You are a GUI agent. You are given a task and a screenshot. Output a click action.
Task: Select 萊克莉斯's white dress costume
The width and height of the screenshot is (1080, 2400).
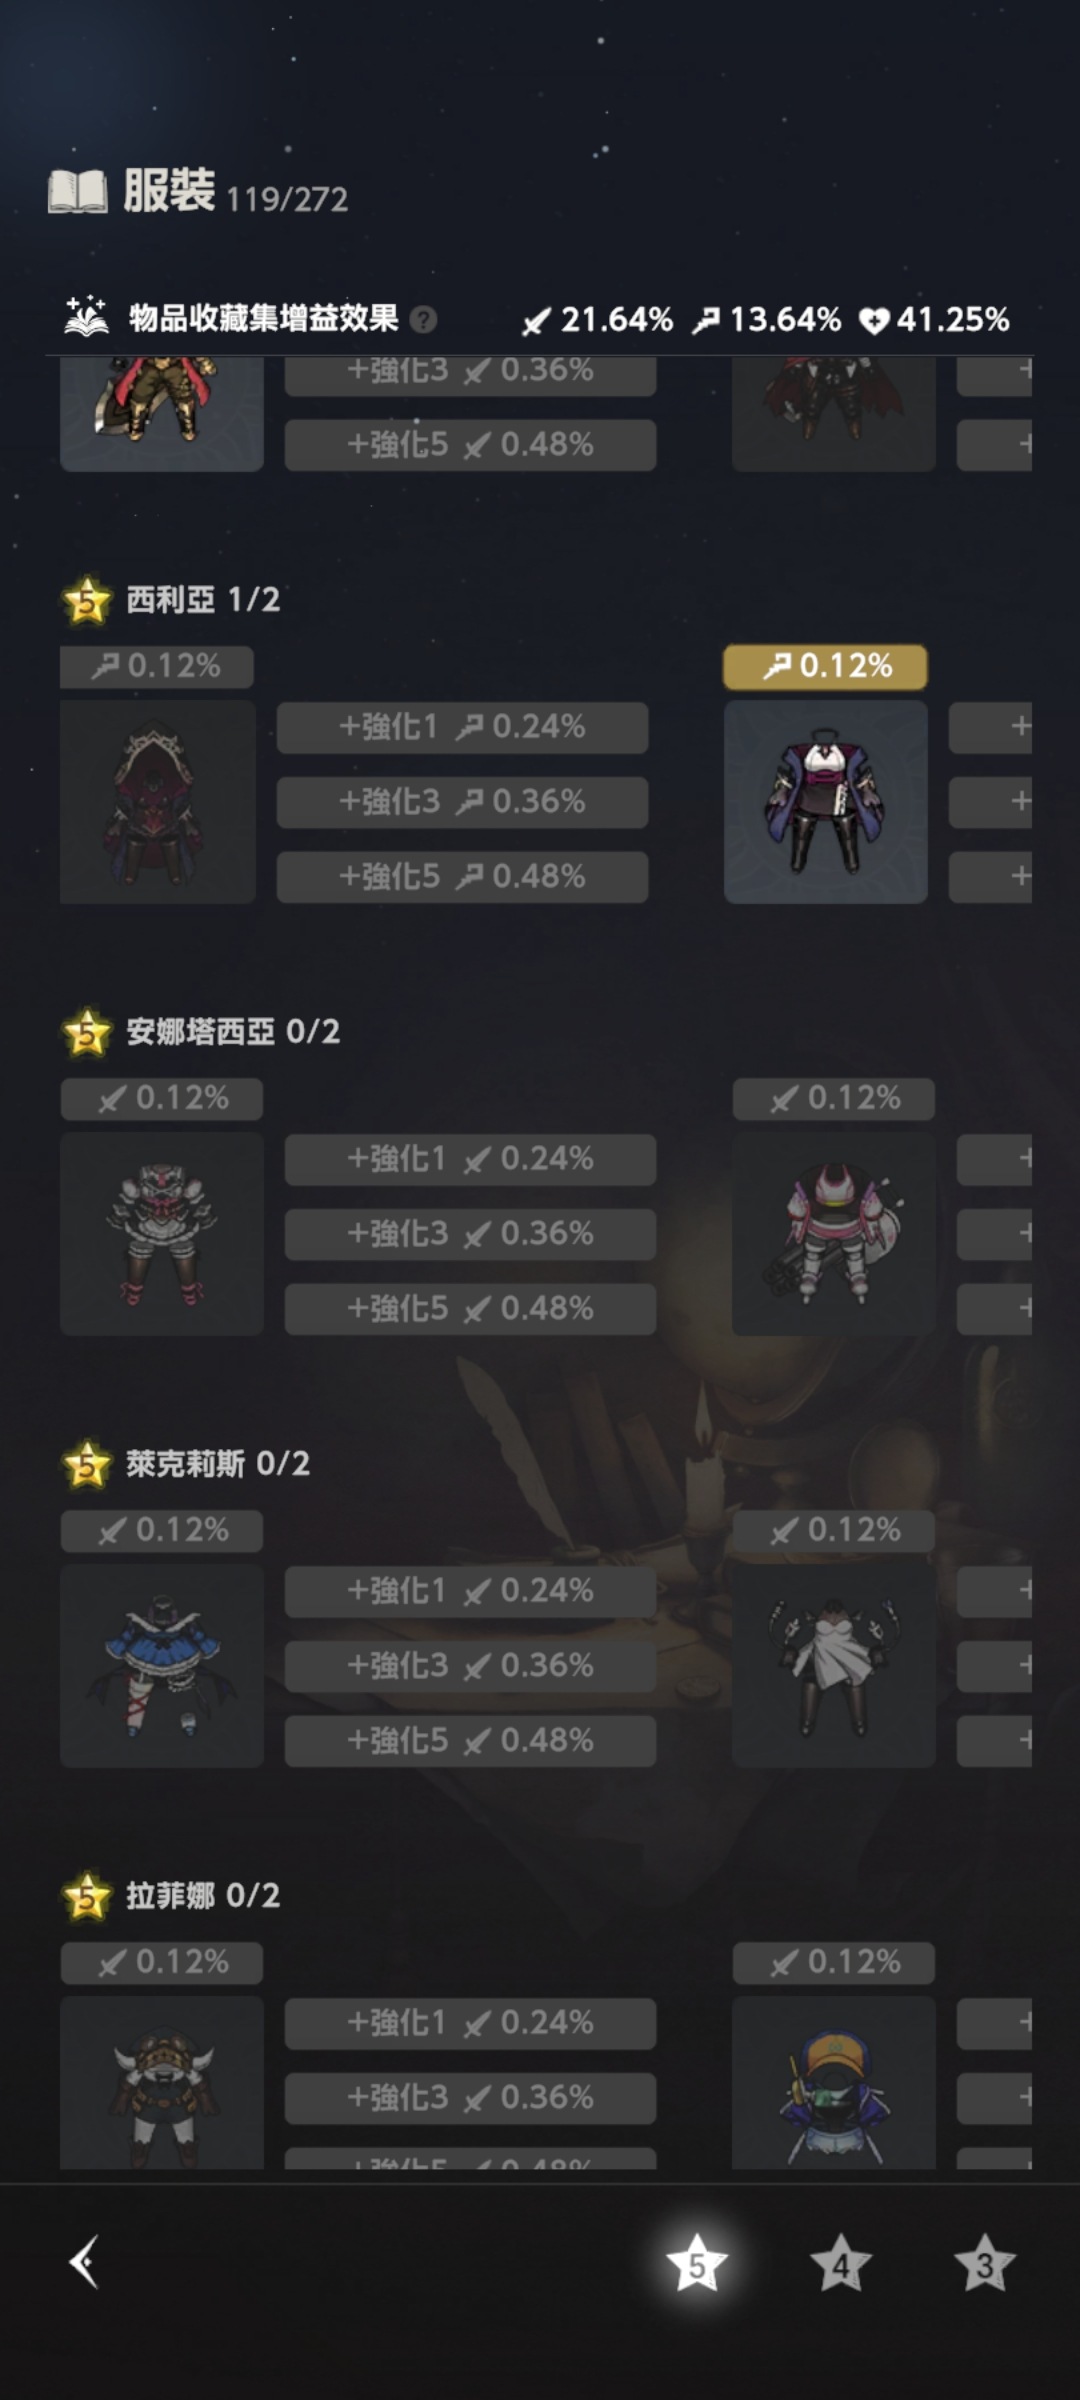tap(834, 1666)
